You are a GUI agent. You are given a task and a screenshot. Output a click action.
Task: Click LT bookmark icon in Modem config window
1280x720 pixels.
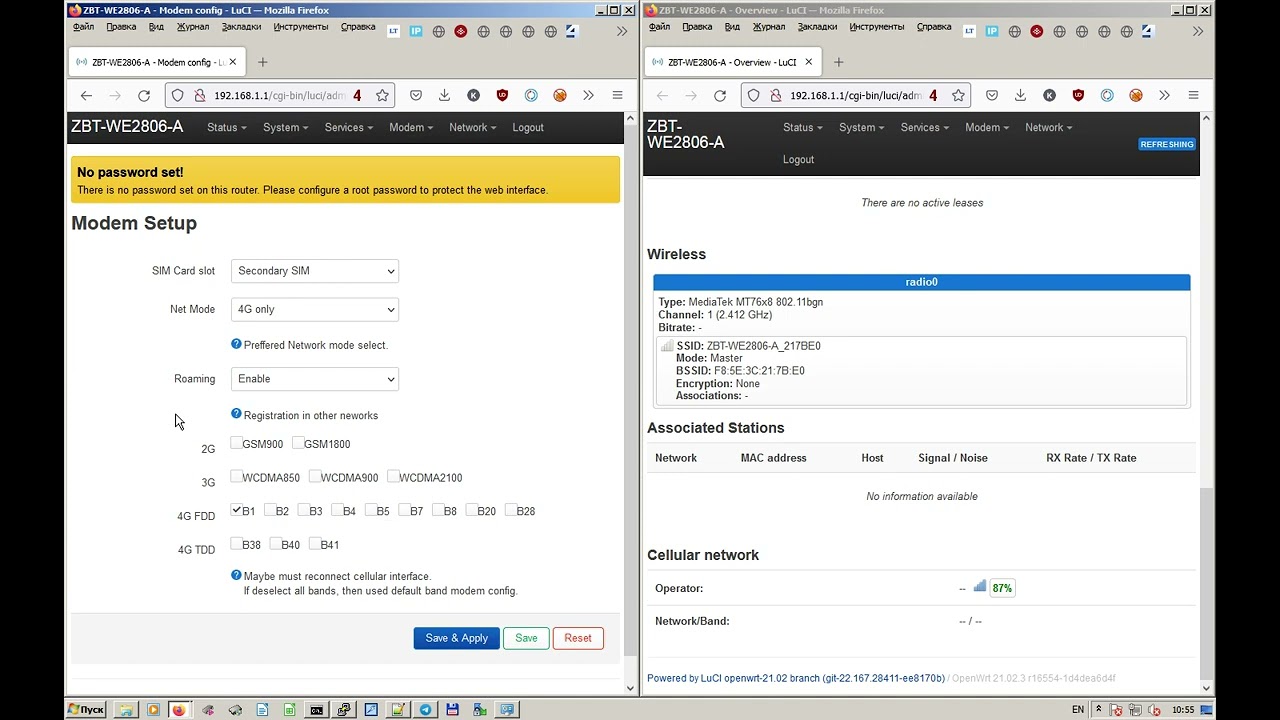[x=393, y=31]
